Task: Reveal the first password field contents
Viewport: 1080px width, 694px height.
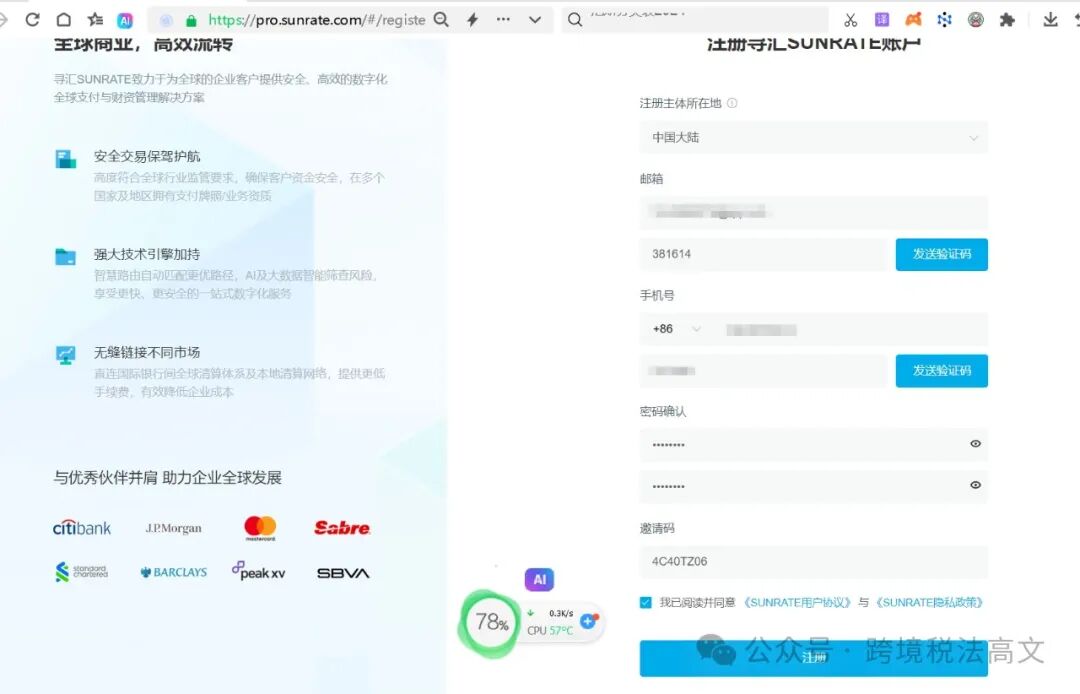Action: (x=975, y=444)
